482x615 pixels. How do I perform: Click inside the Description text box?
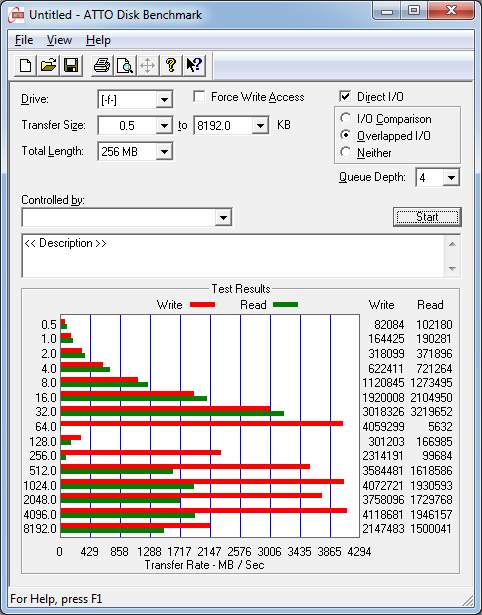tap(233, 256)
